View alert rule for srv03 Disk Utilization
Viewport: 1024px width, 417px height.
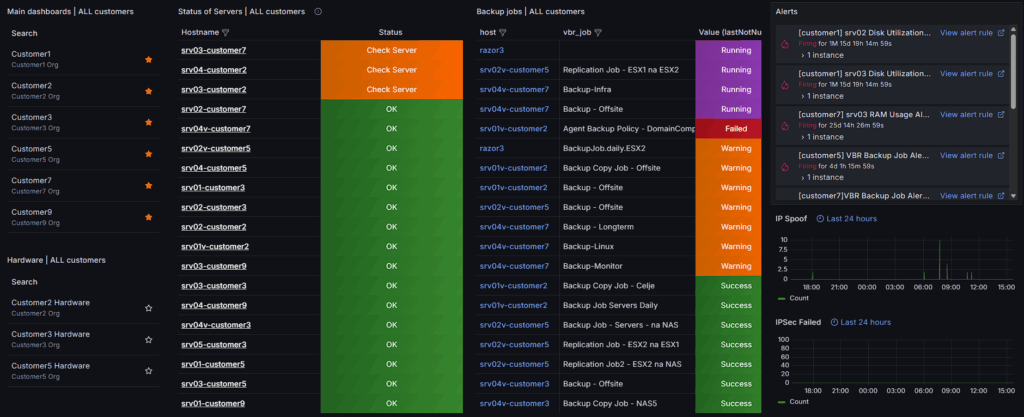pyautogui.click(x=966, y=73)
